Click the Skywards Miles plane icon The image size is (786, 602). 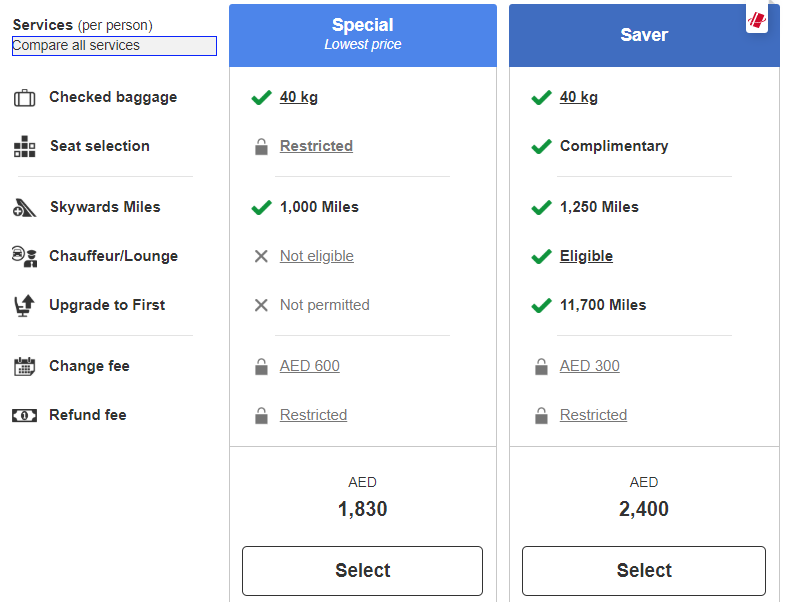click(x=24, y=208)
